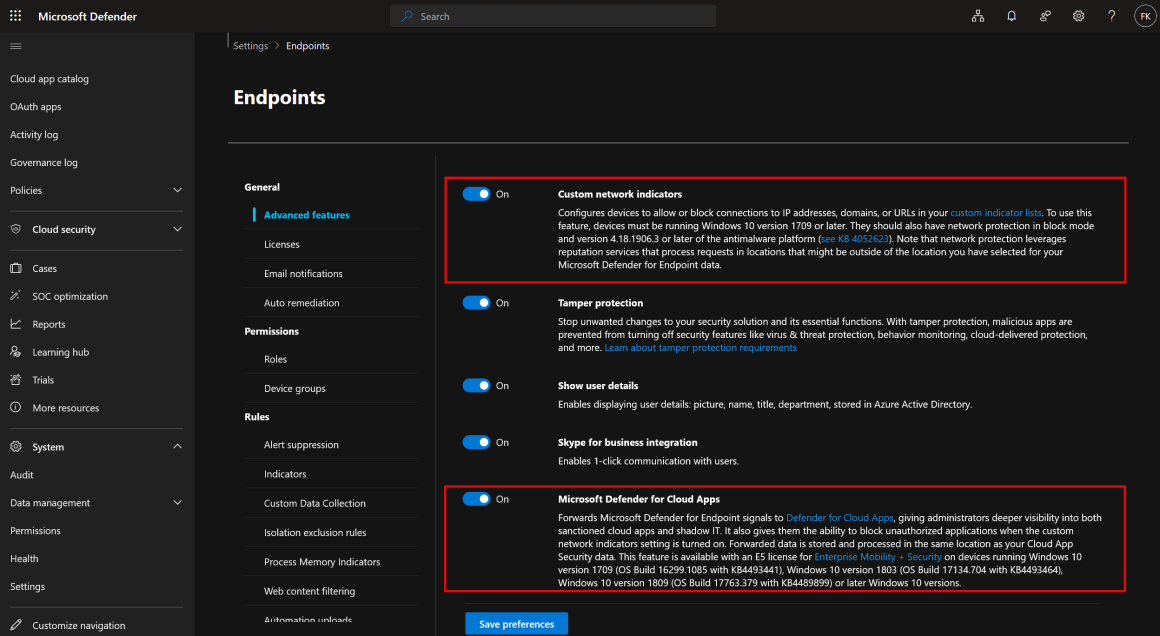Open the settings gear icon in header
1160x636 pixels.
(x=1079, y=16)
